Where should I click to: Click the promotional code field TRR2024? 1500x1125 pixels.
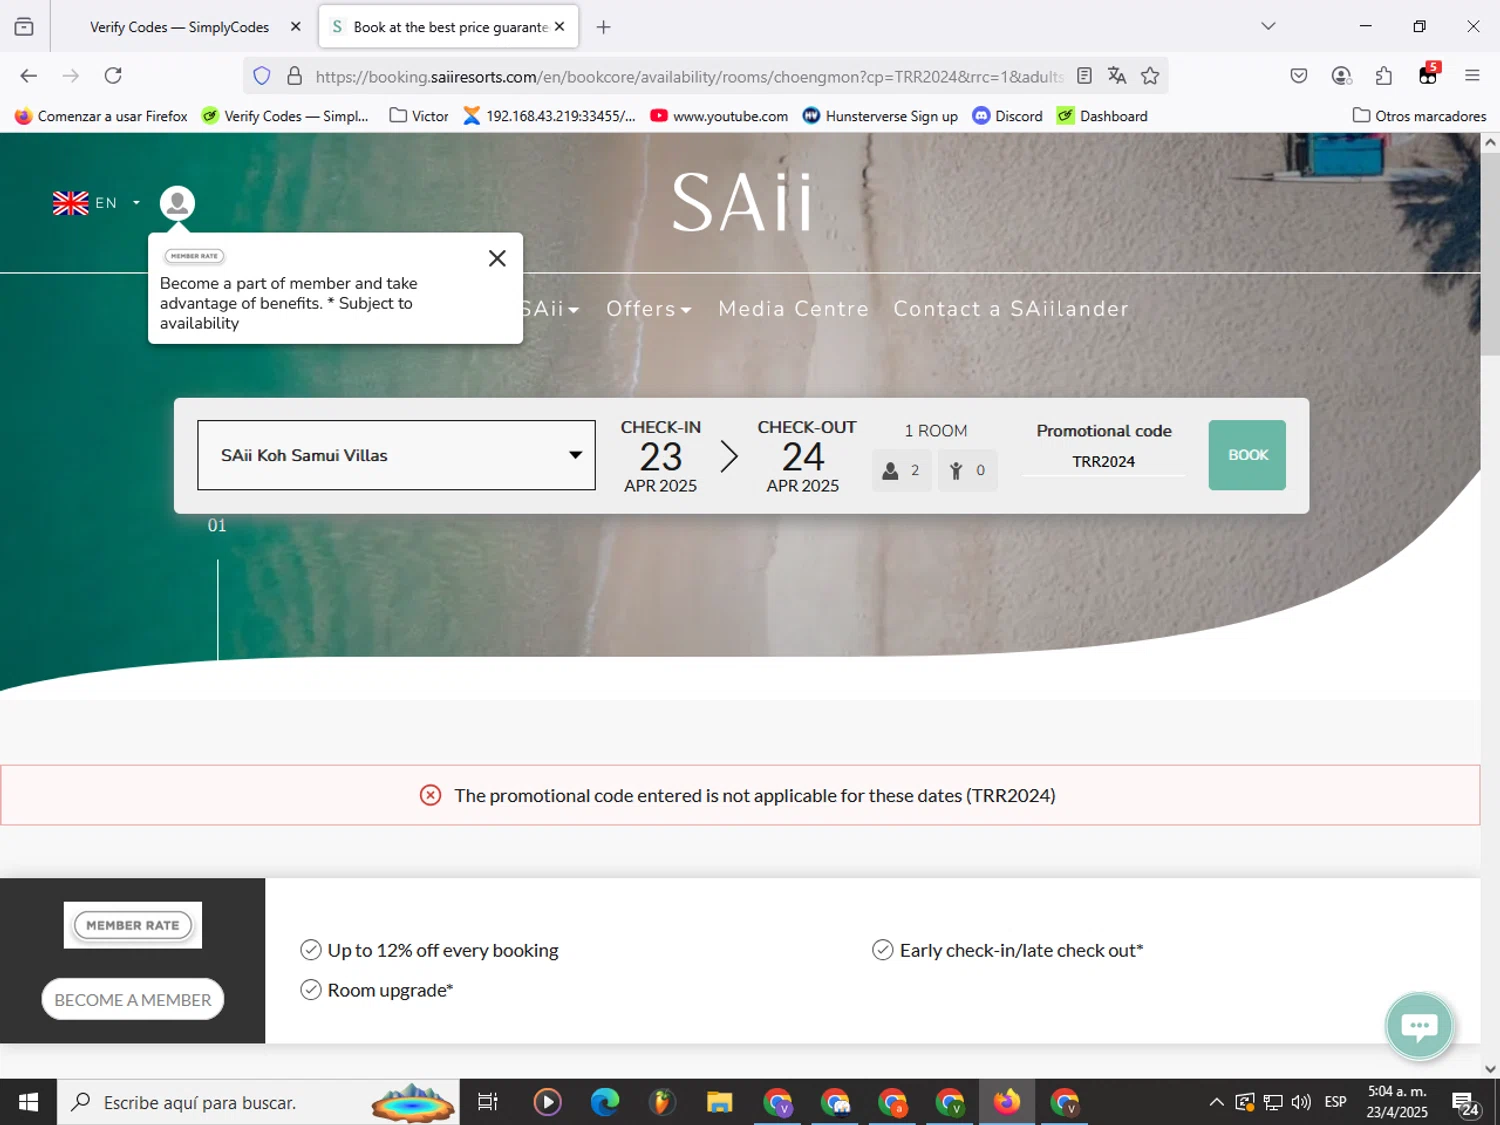pyautogui.click(x=1103, y=462)
